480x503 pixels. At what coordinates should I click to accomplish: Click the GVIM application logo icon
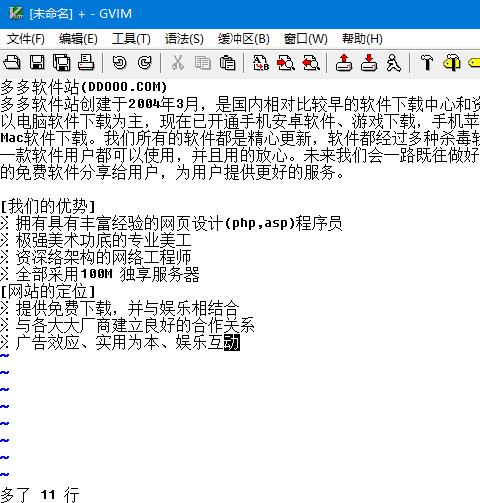(x=16, y=13)
